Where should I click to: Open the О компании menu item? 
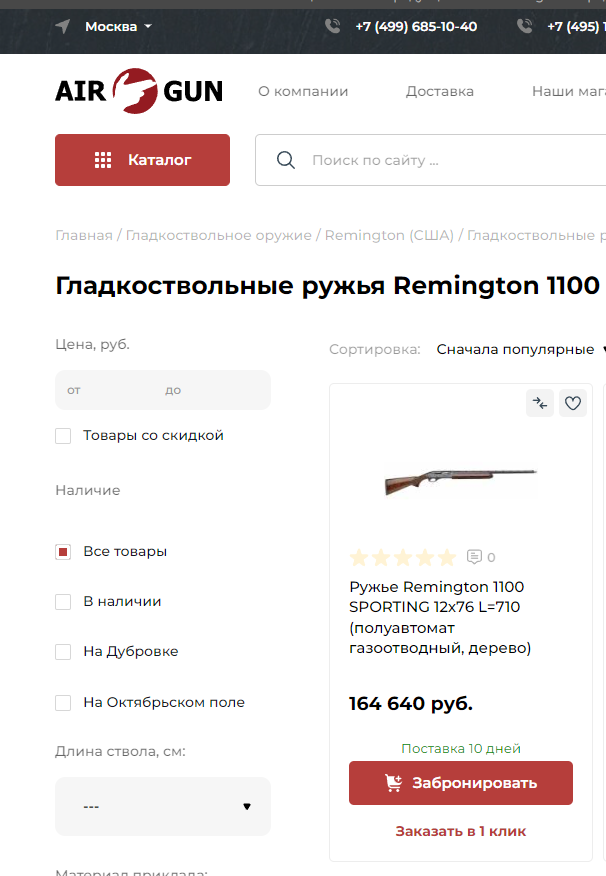pyautogui.click(x=303, y=91)
